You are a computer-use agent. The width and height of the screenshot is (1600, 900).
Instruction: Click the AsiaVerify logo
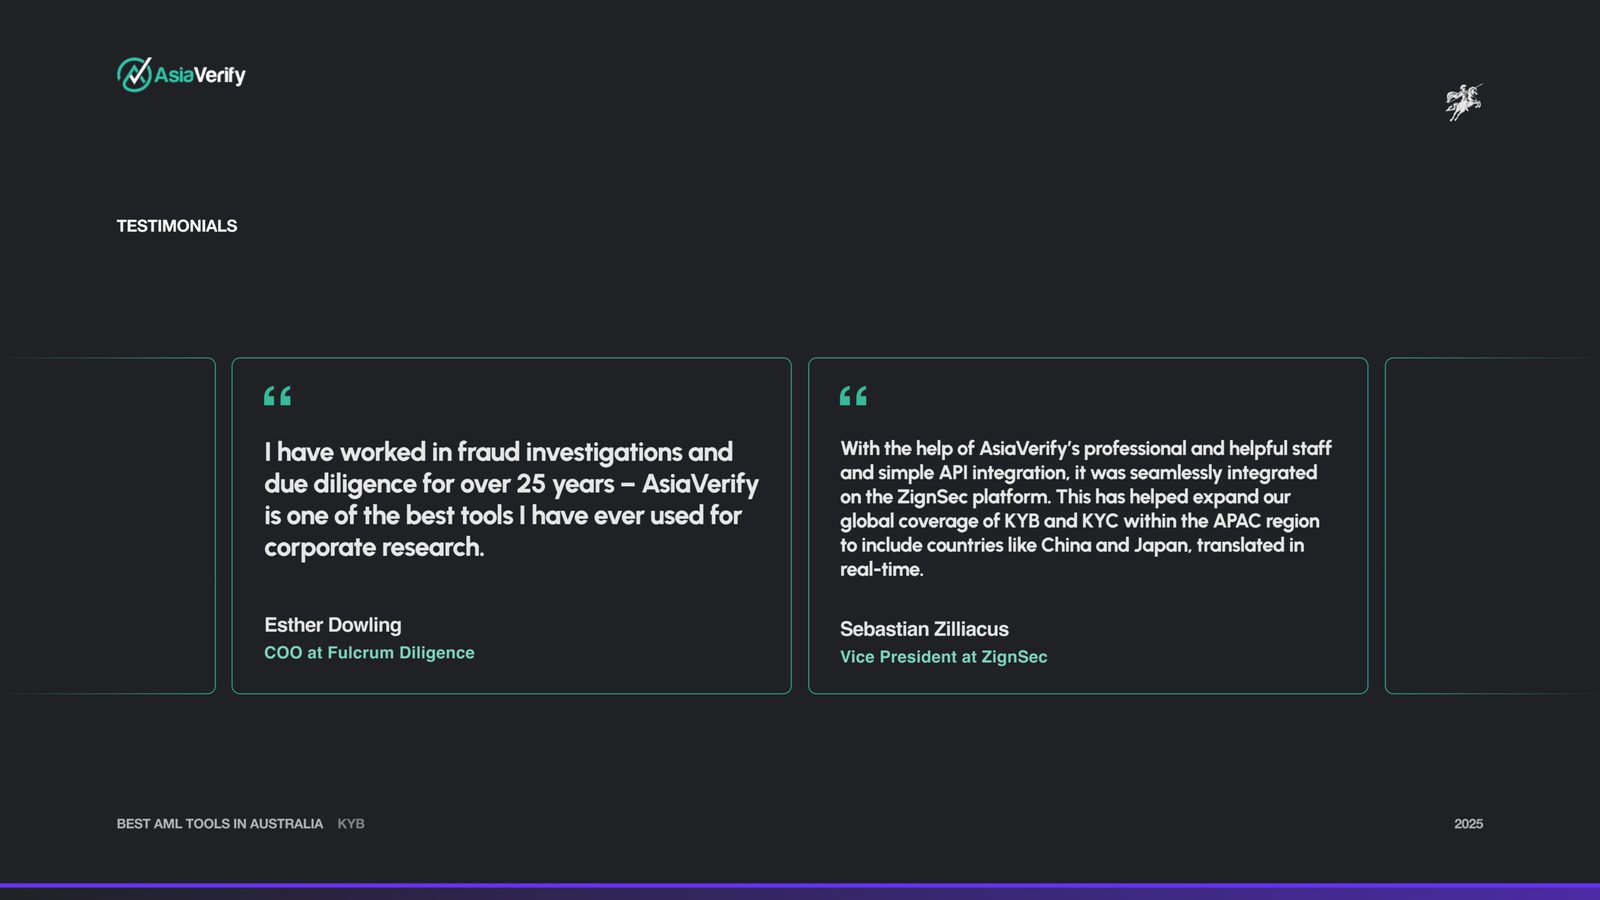(x=181, y=74)
